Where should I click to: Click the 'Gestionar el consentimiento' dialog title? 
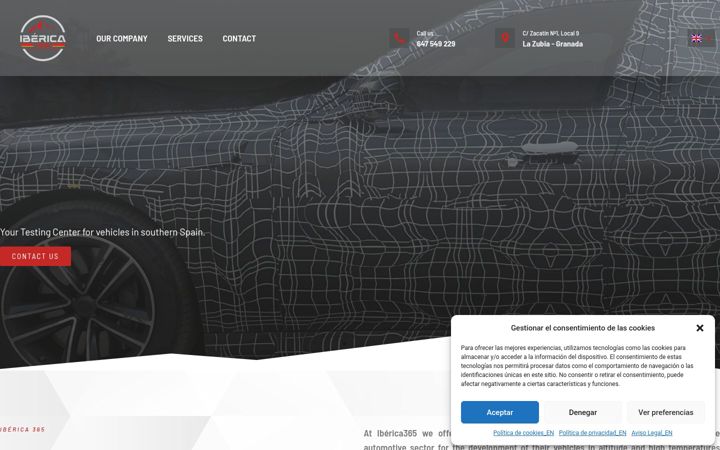point(583,328)
